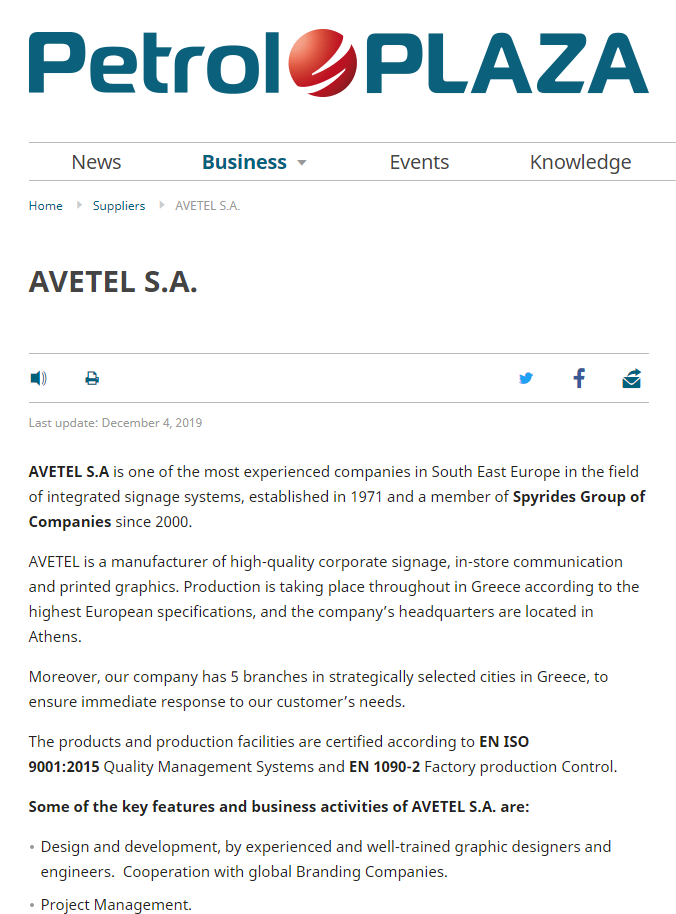Click the PLAZA text in site logo

[x=507, y=63]
